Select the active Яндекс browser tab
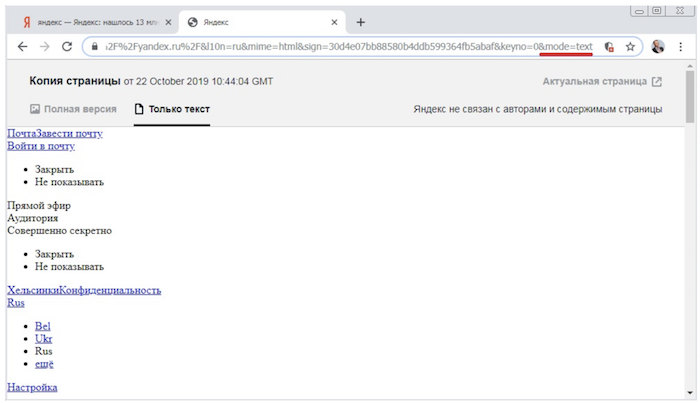 [262, 22]
